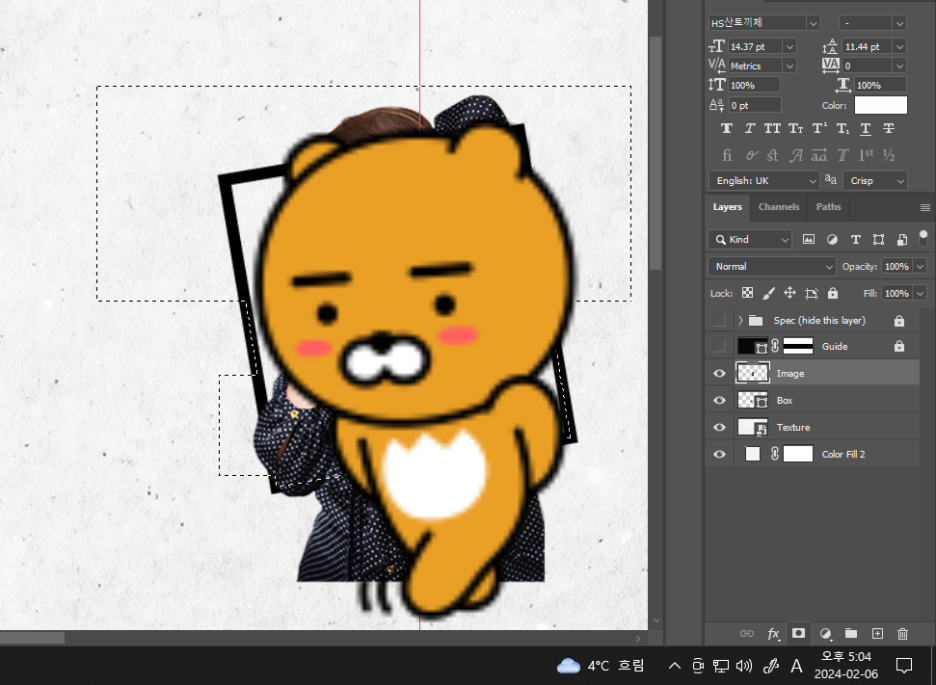This screenshot has height=685, width=936.
Task: Open kerning Metrics dropdown
Action: [x=790, y=66]
